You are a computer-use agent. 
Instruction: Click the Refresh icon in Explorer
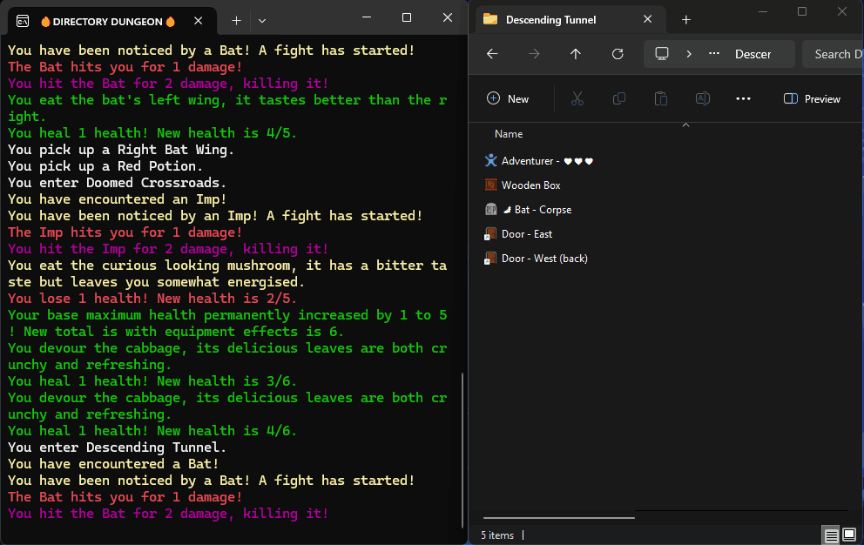click(x=617, y=54)
